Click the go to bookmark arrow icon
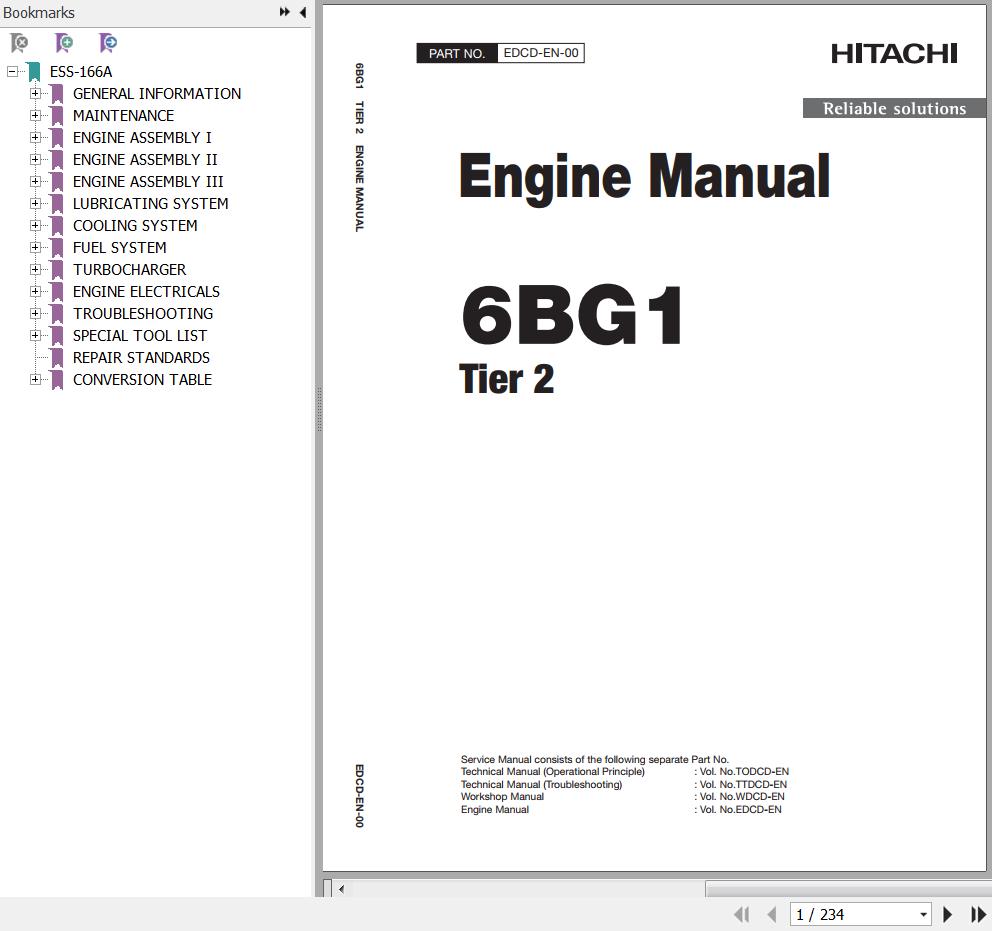992x931 pixels. tap(108, 43)
